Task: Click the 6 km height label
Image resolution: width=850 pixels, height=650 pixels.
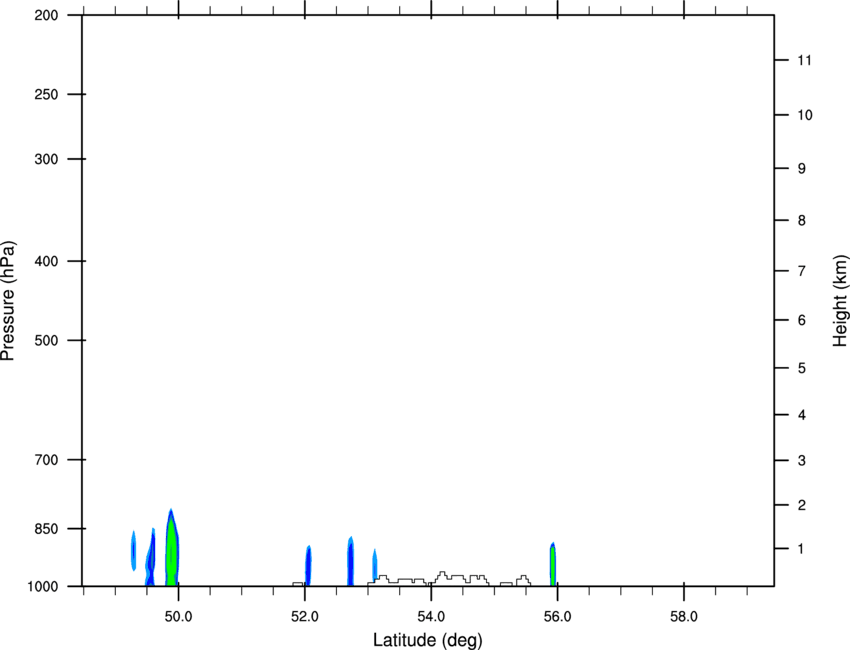Action: click(802, 320)
